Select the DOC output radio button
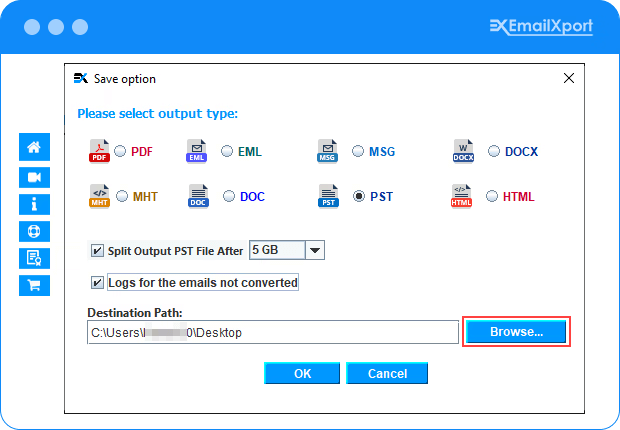This screenshot has width=620, height=430. coord(228,197)
